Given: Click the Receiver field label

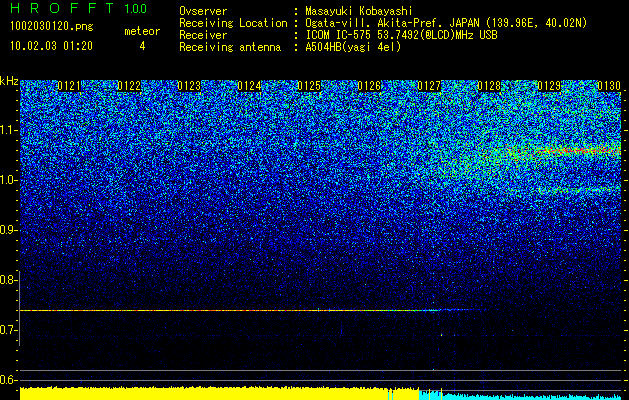Looking at the screenshot, I should pos(203,35).
